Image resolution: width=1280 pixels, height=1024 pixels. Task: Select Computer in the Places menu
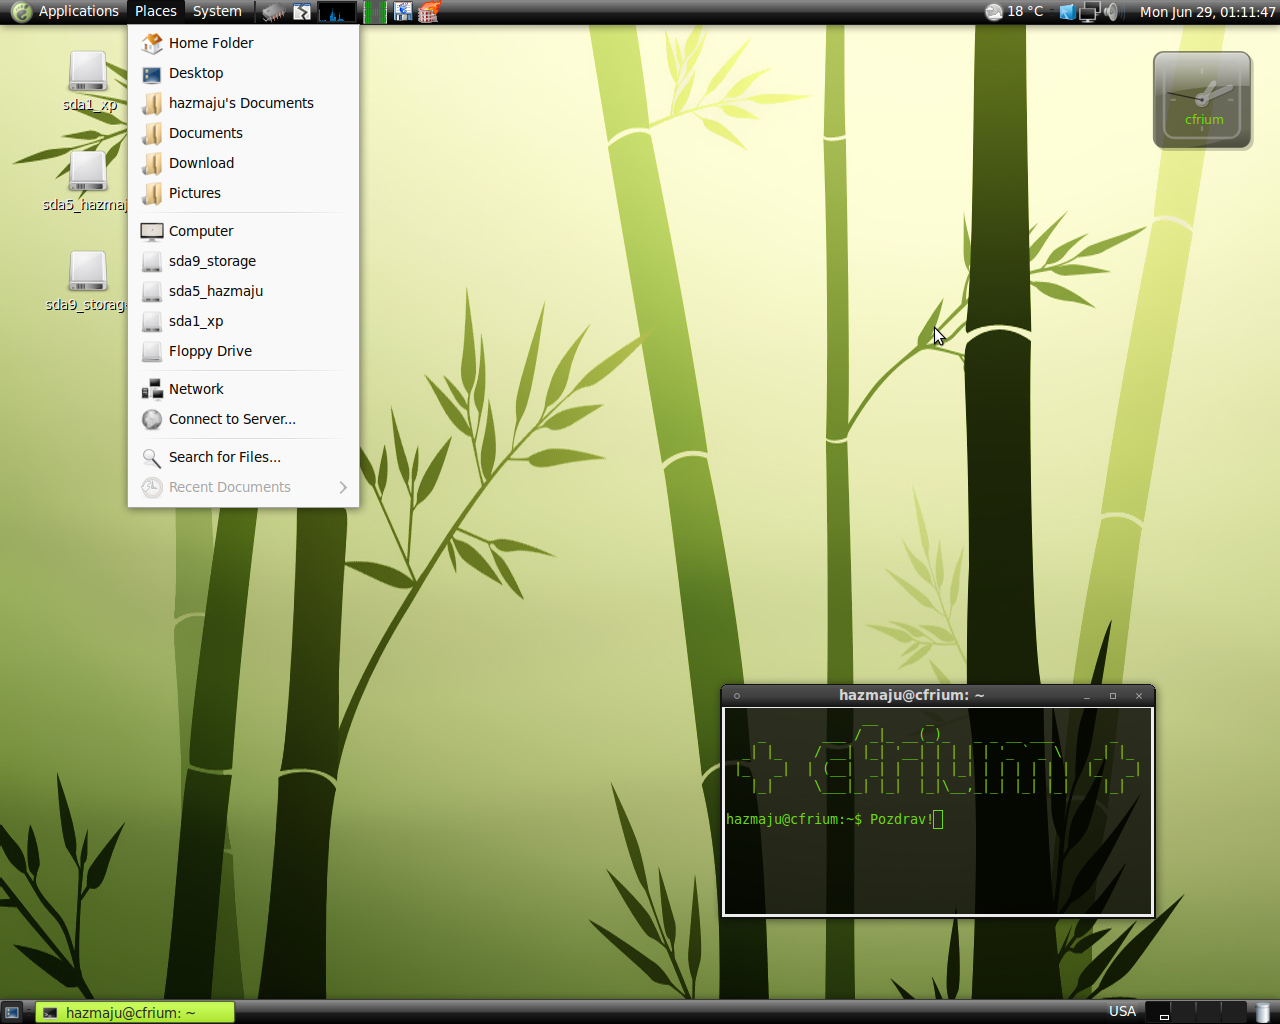[x=243, y=231]
